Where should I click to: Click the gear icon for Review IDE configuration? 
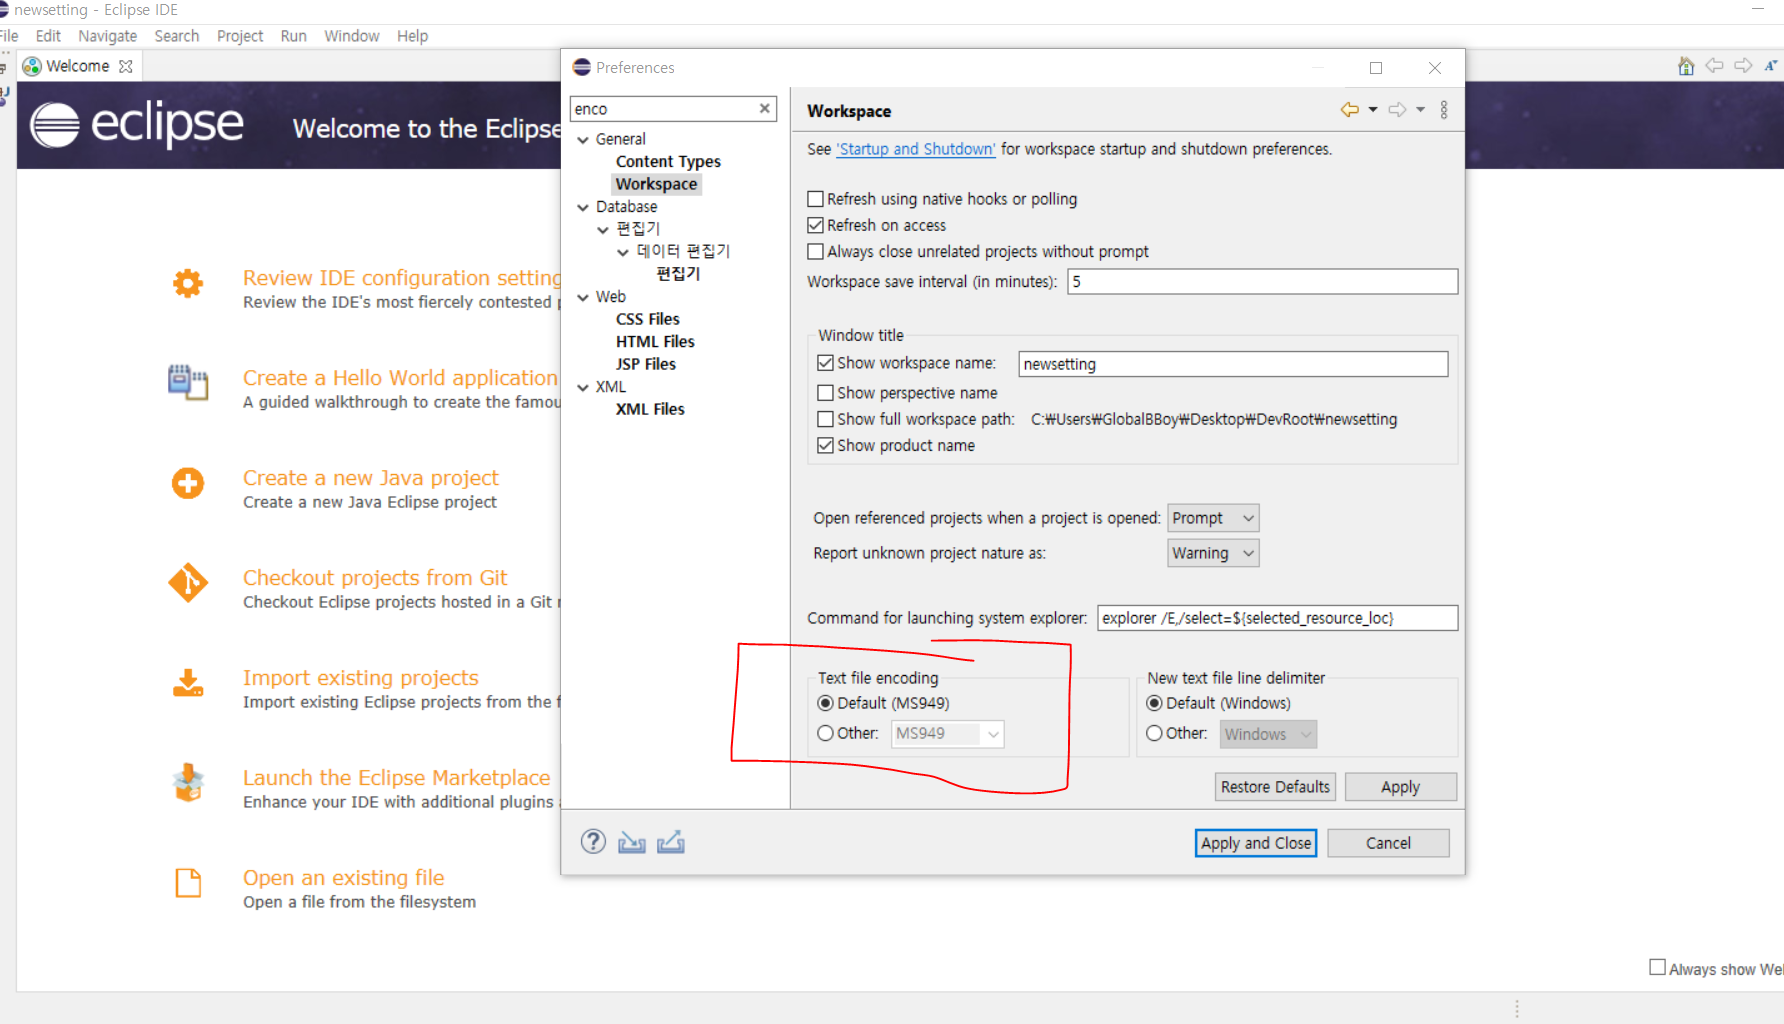(188, 284)
